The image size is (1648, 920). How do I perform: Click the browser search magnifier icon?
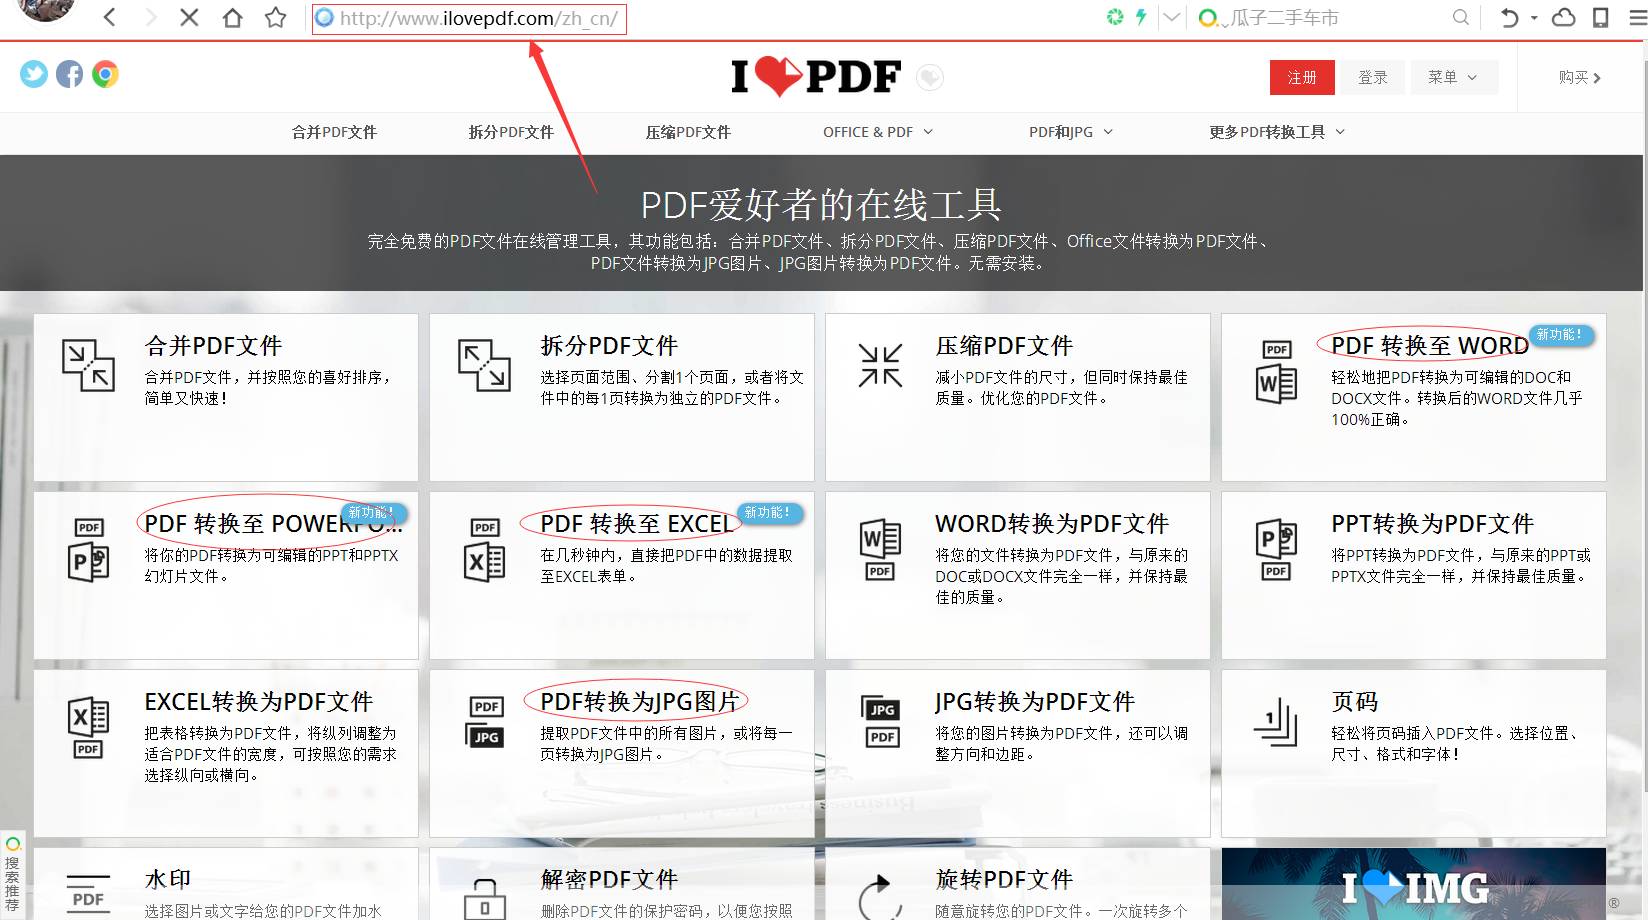1461,17
